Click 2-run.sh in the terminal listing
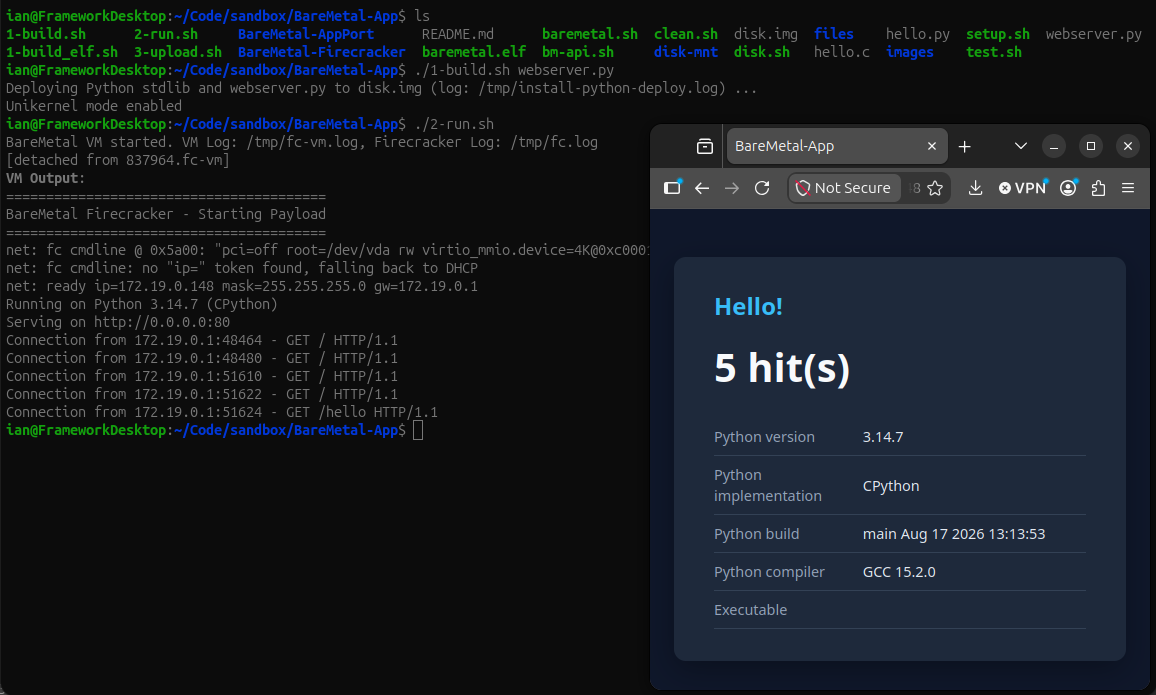The image size is (1156, 695). [166, 34]
